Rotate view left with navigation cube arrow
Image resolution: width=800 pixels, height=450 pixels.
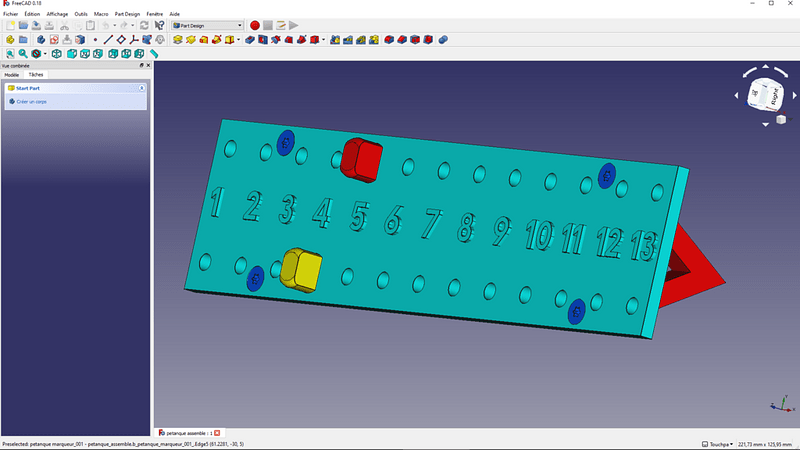(x=736, y=95)
